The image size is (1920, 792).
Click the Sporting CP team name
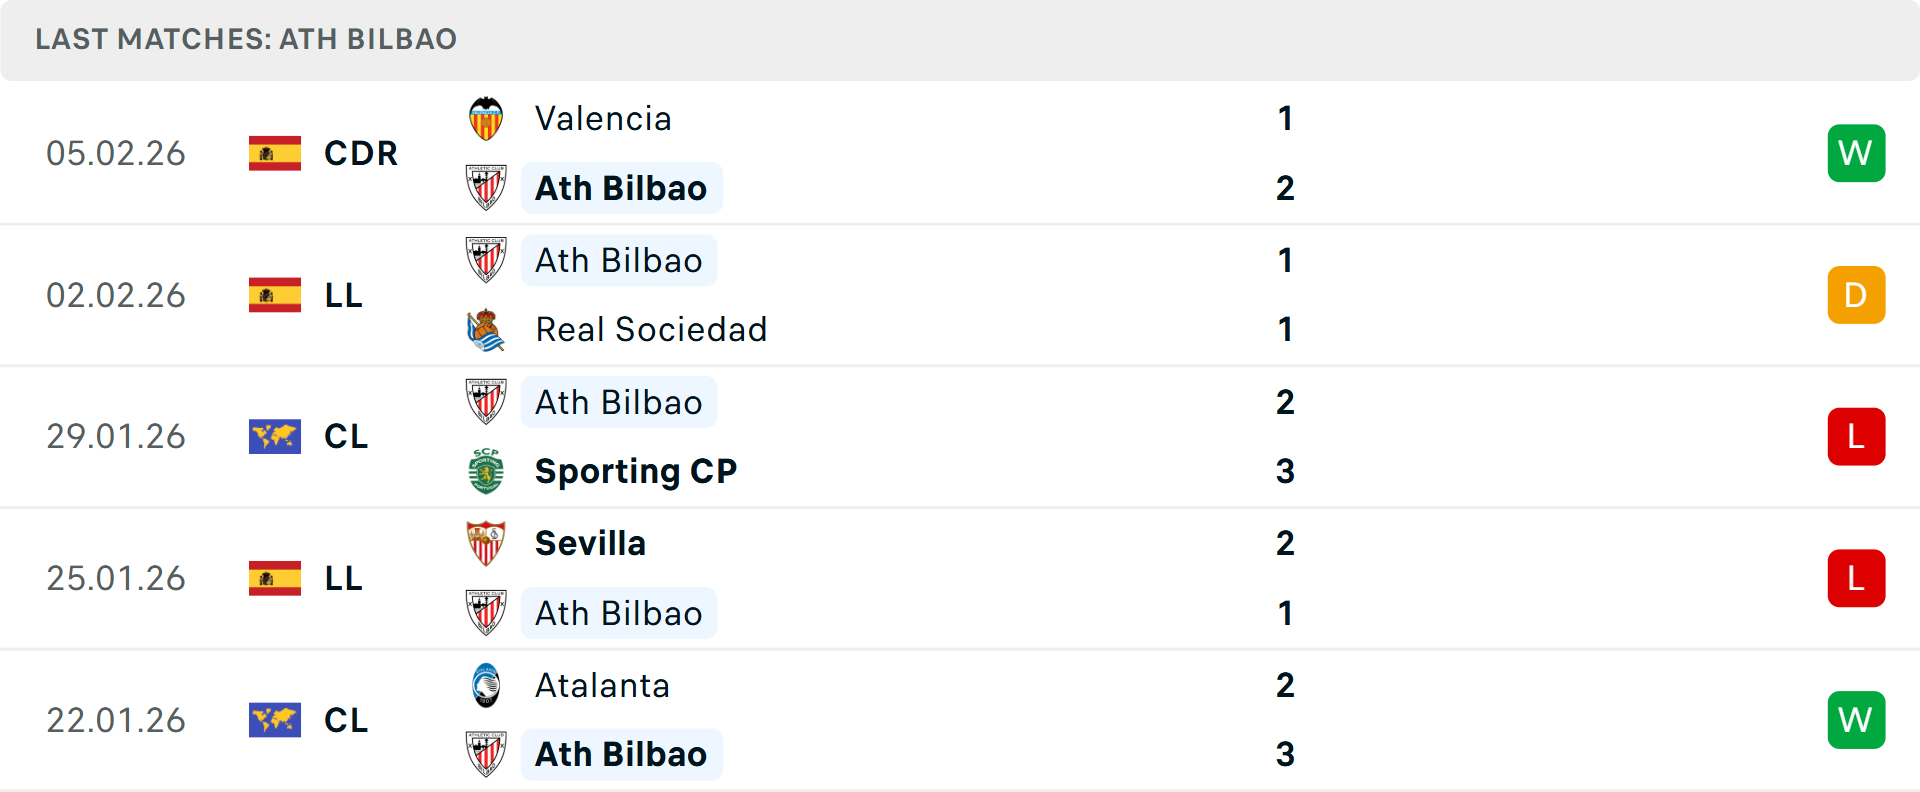coord(635,470)
